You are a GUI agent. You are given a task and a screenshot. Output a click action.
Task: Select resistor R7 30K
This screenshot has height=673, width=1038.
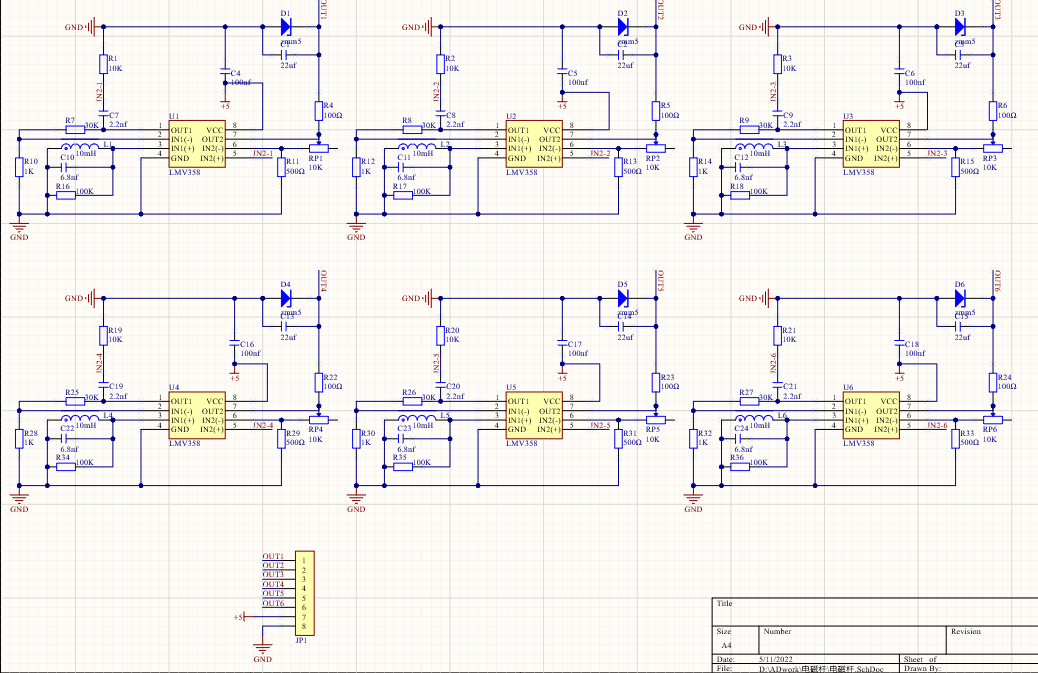75,130
